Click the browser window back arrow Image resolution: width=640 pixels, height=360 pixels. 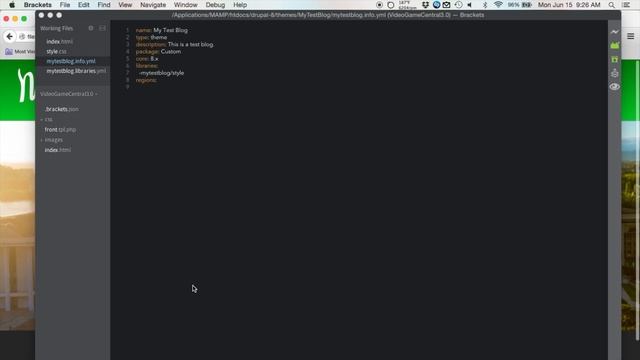pos(10,36)
